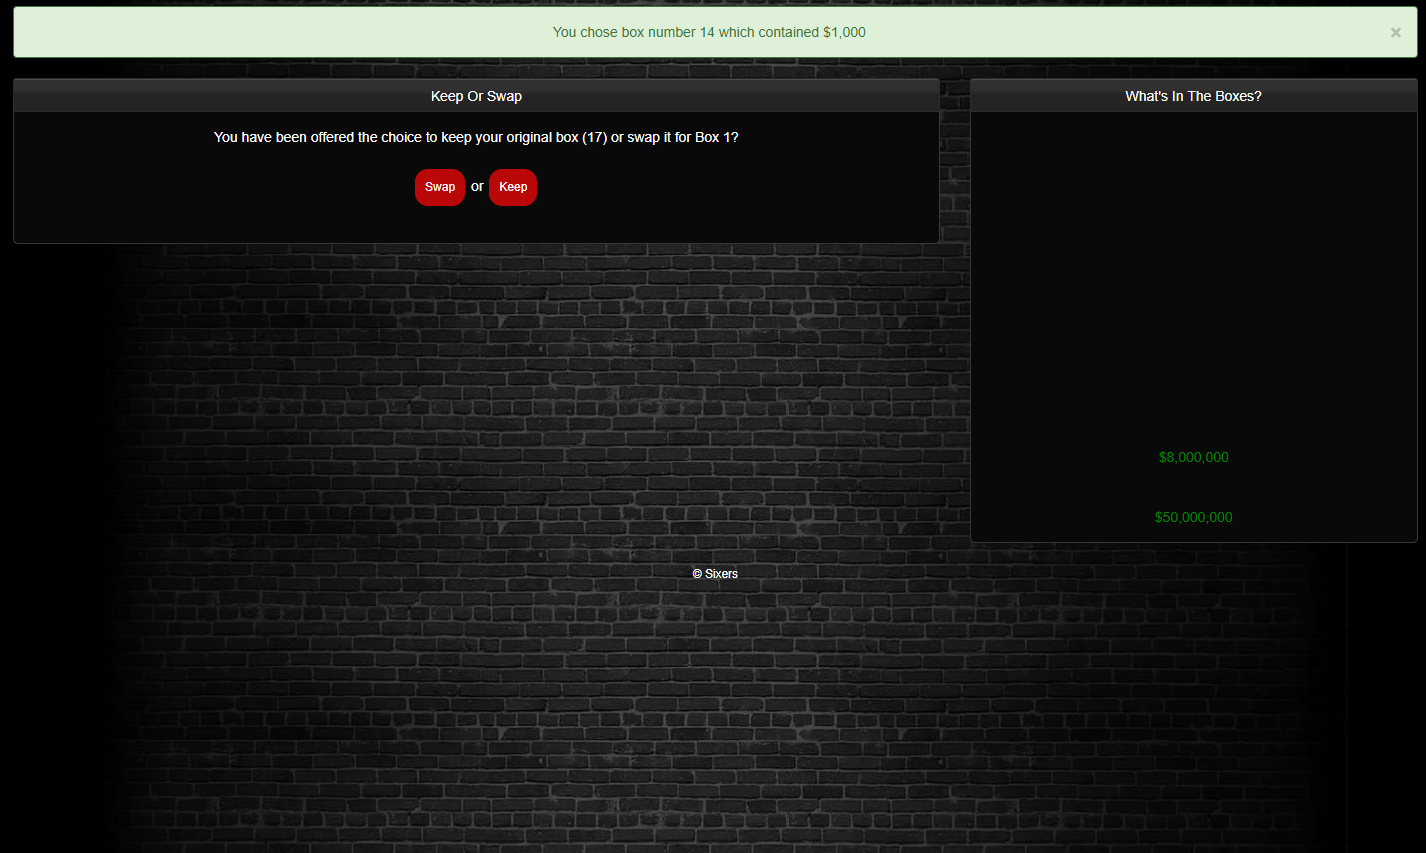Click "Boxes?" in the right panel title
1426x853 pixels.
click(1238, 96)
